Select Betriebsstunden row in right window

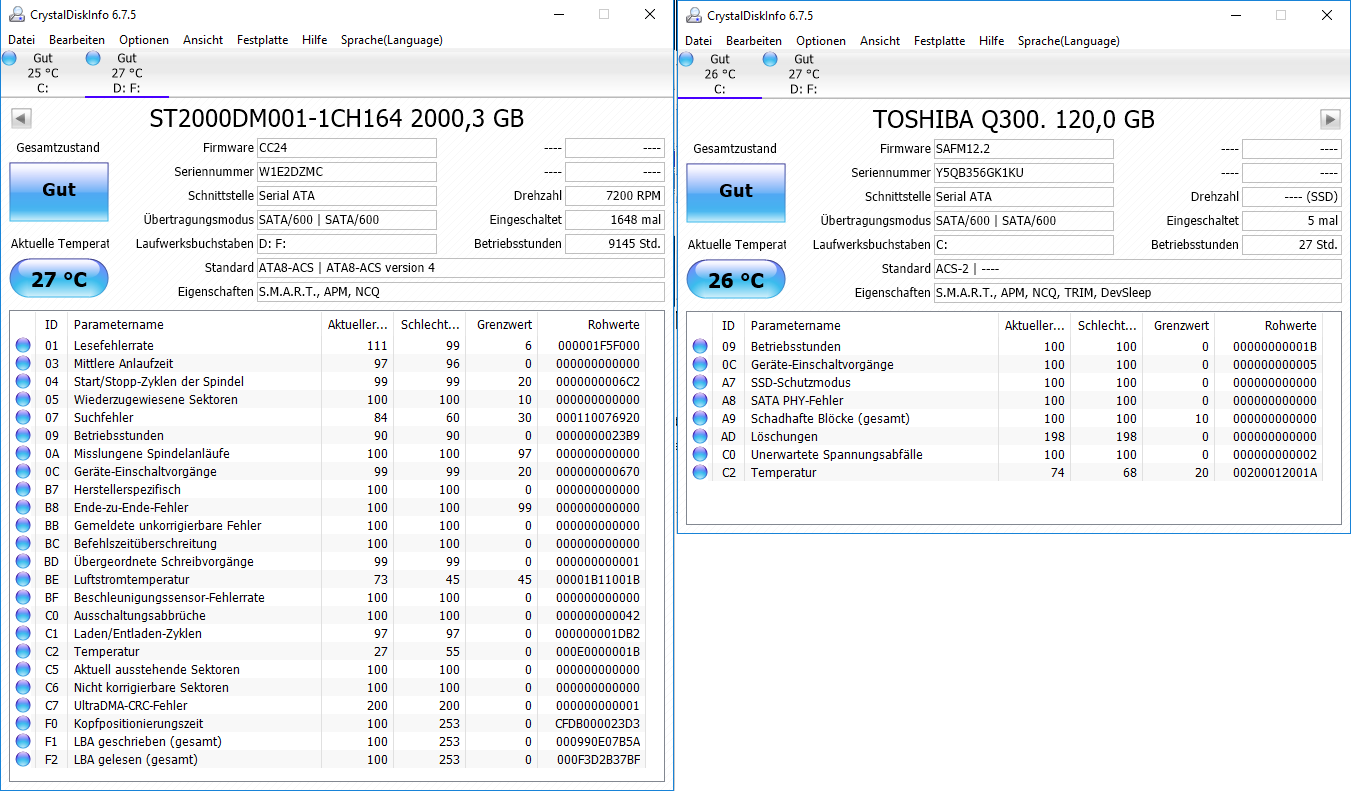tap(1005, 347)
